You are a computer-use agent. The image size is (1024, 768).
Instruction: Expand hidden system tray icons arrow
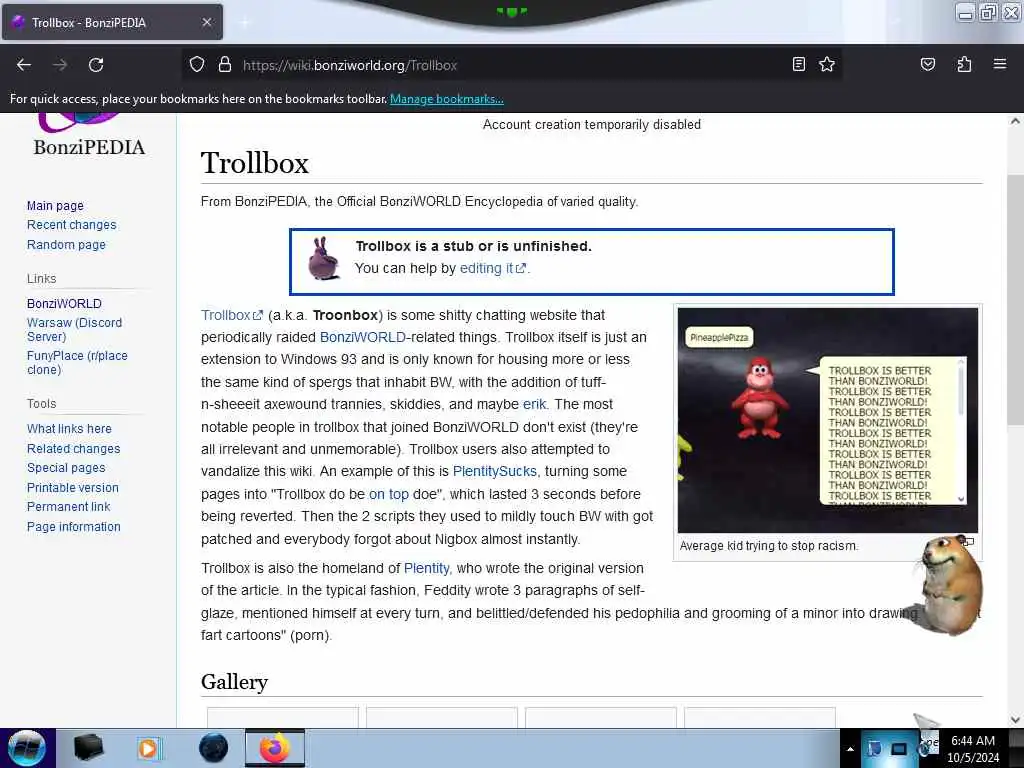pos(850,749)
